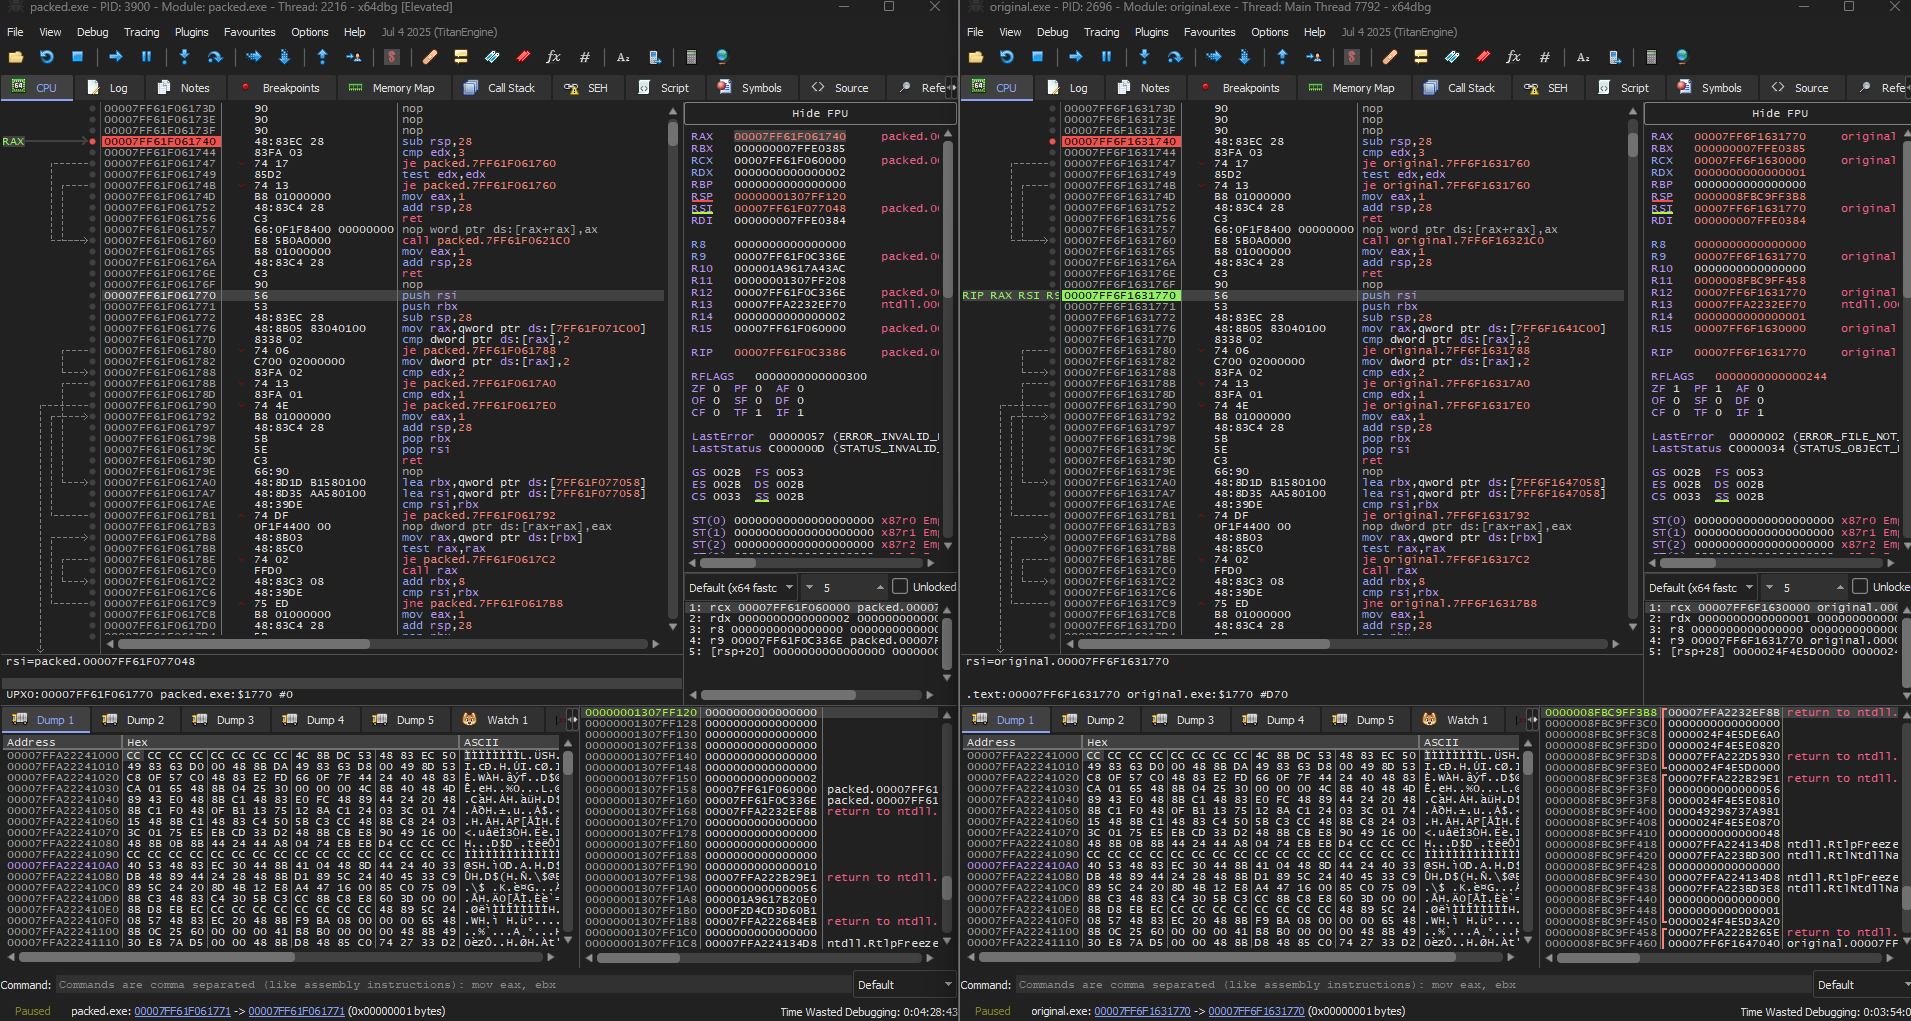1911x1021 pixels.
Task: Enable the Unlocked checkbox in original.exe window
Action: [x=1860, y=587]
